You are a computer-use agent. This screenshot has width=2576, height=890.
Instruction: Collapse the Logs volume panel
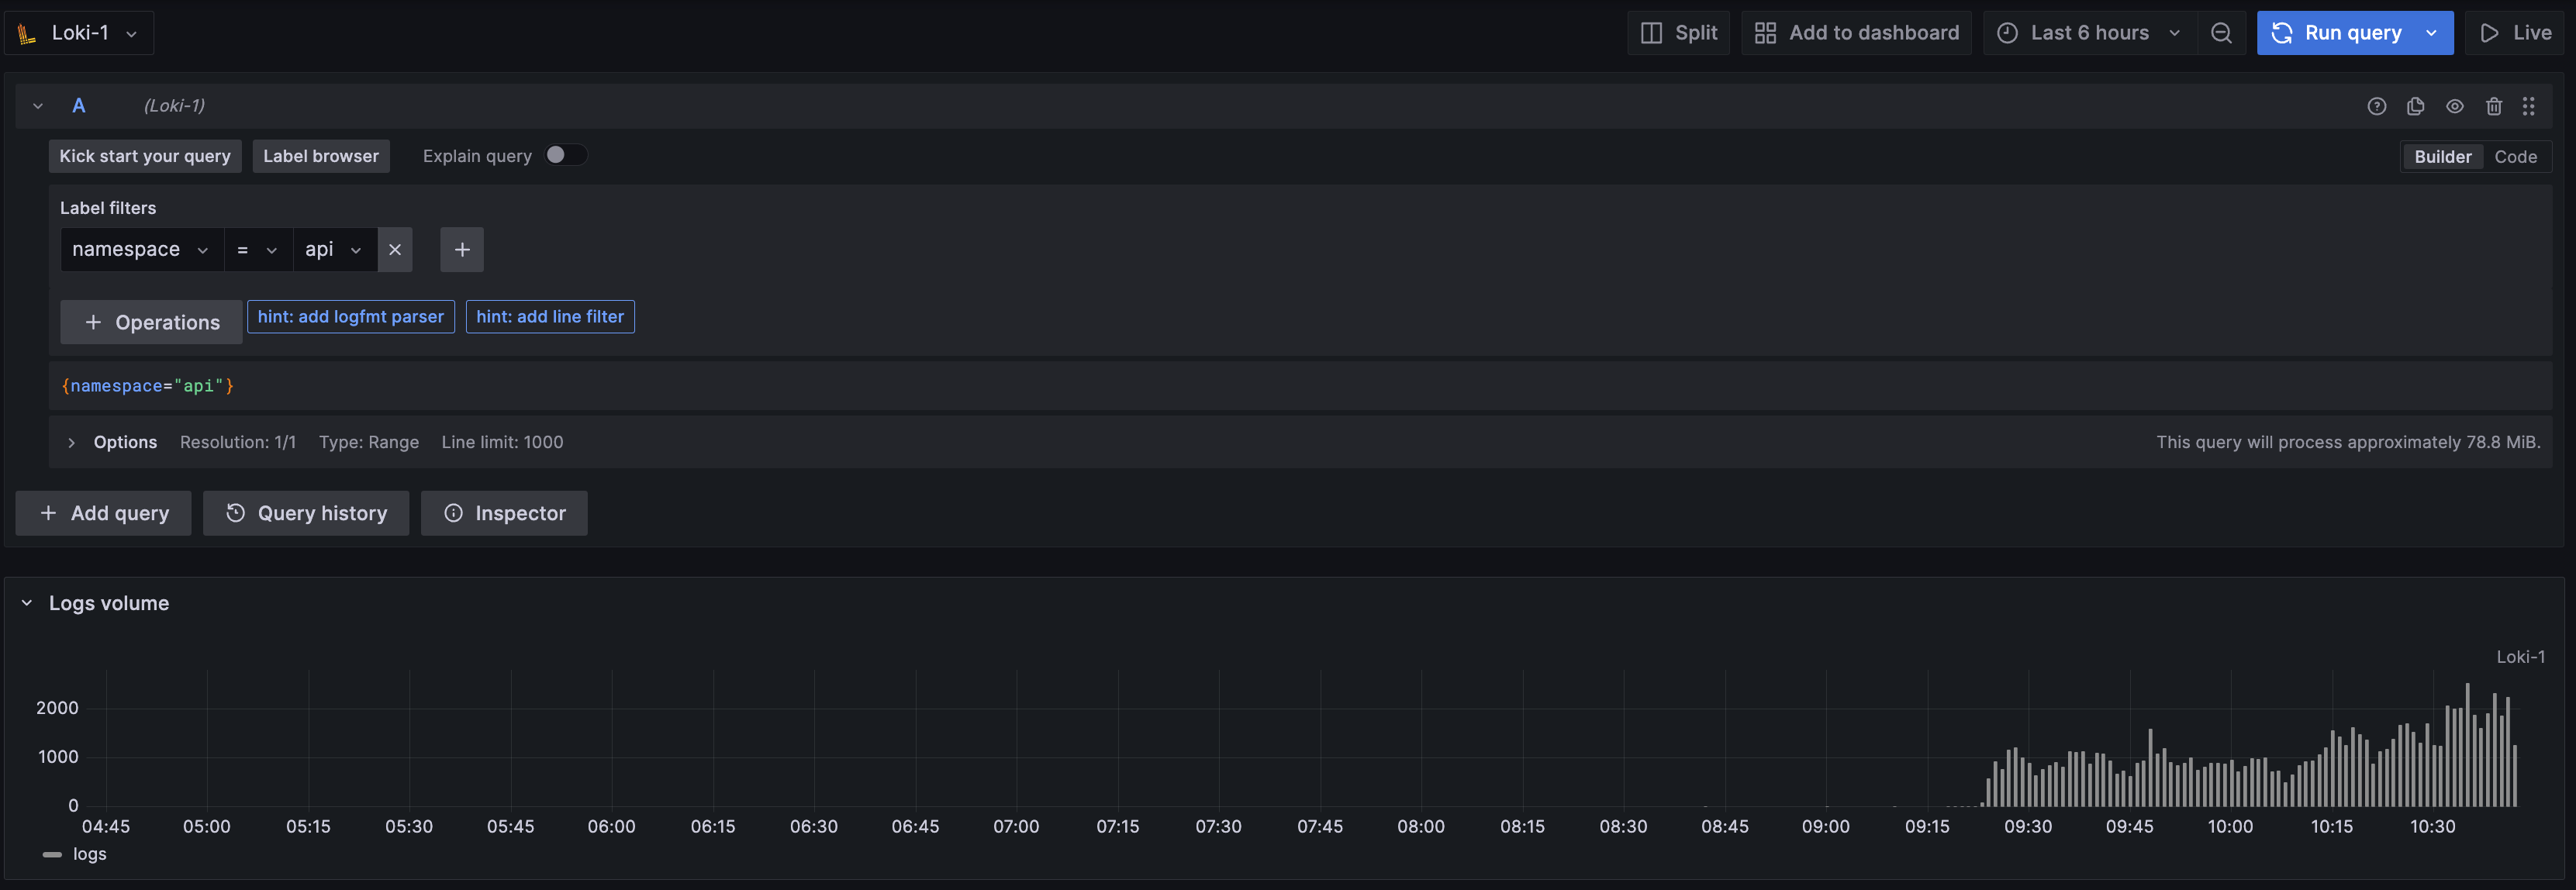(27, 603)
